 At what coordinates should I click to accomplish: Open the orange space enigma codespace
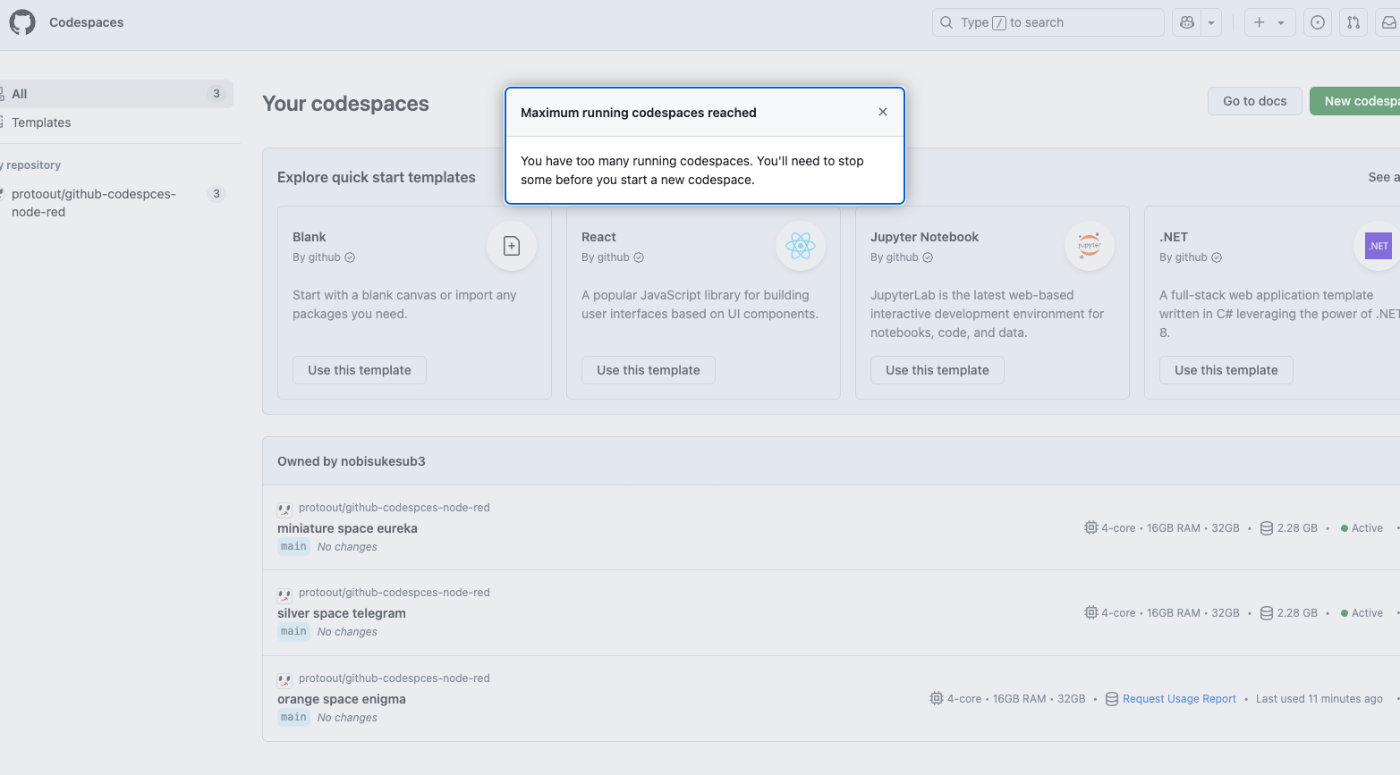click(x=341, y=699)
